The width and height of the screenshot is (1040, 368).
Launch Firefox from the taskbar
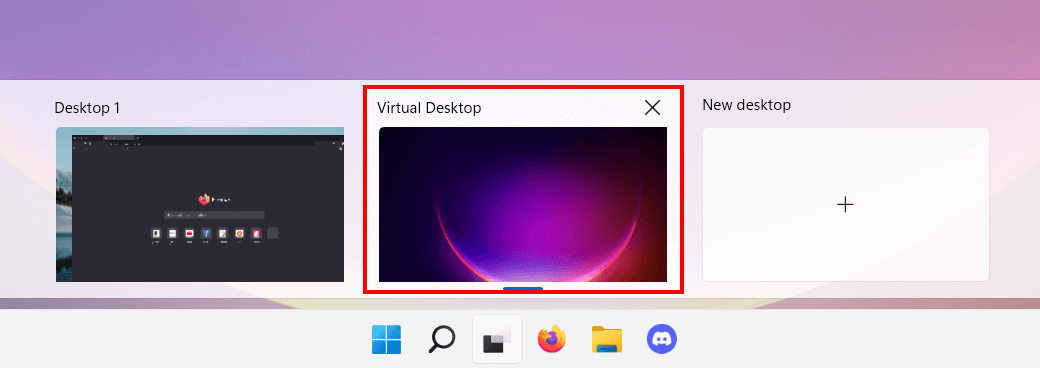(552, 339)
